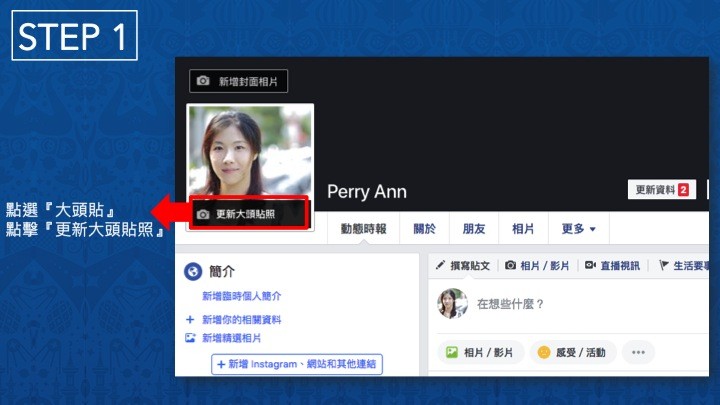Click the 新增臨時個人簡介 link
Screen dimensions: 720x405
tap(242, 296)
